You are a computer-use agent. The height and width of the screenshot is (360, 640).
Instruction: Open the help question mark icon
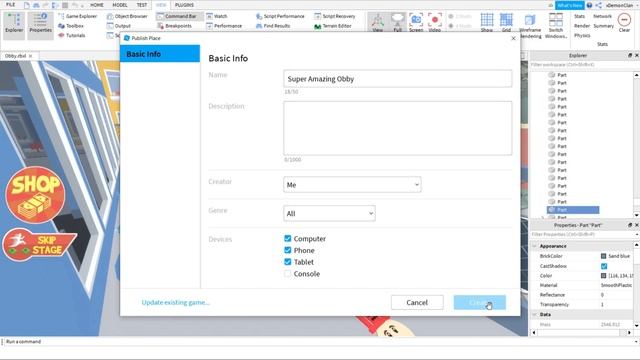tap(589, 5)
